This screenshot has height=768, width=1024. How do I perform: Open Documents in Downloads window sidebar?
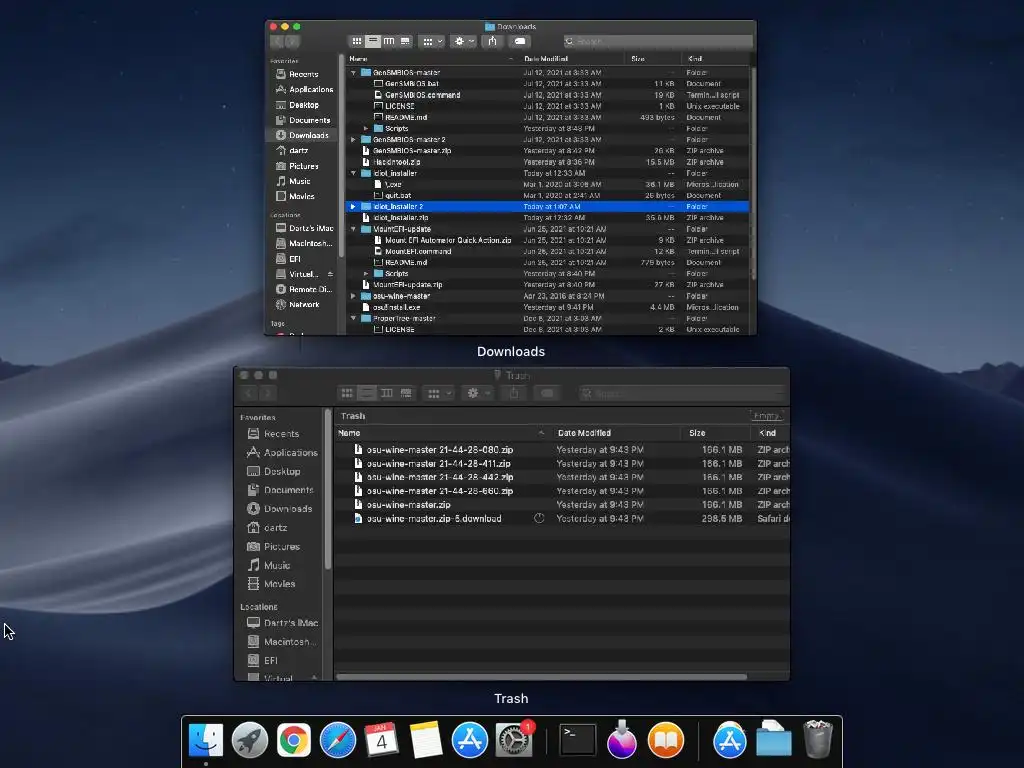pyautogui.click(x=303, y=120)
